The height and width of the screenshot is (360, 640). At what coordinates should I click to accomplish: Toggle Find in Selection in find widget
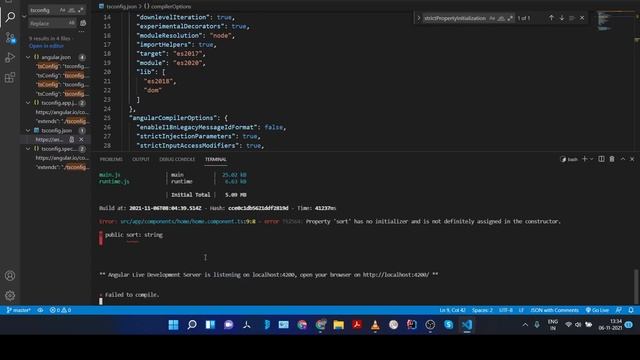tap(572, 18)
